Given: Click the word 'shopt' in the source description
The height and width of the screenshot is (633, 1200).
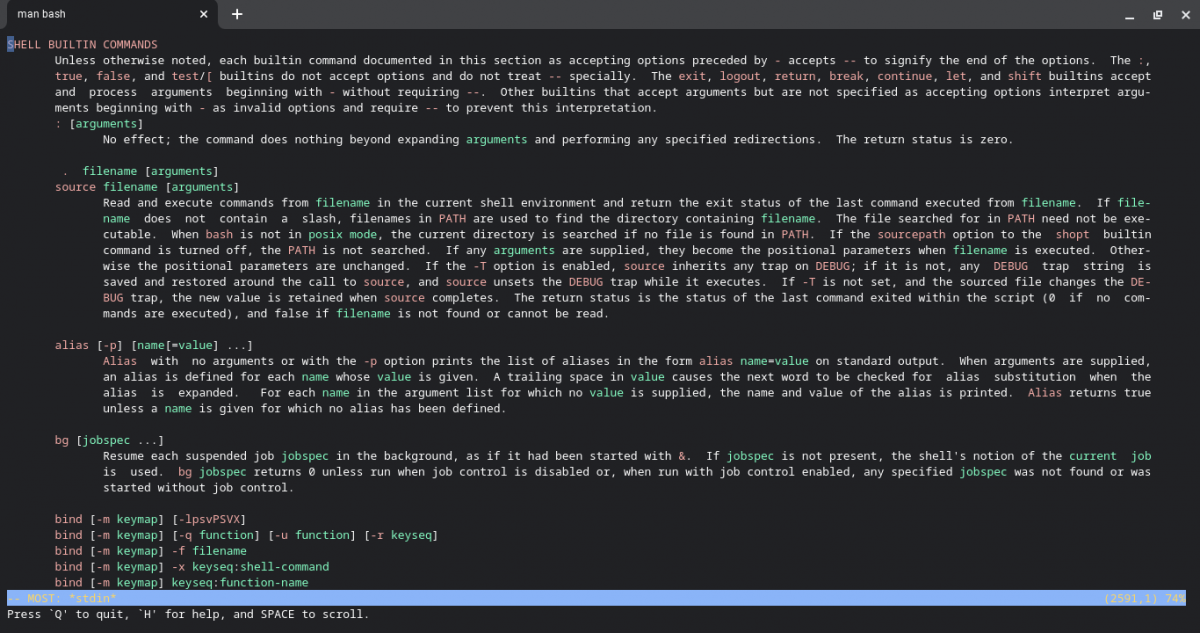Looking at the screenshot, I should tap(1073, 234).
